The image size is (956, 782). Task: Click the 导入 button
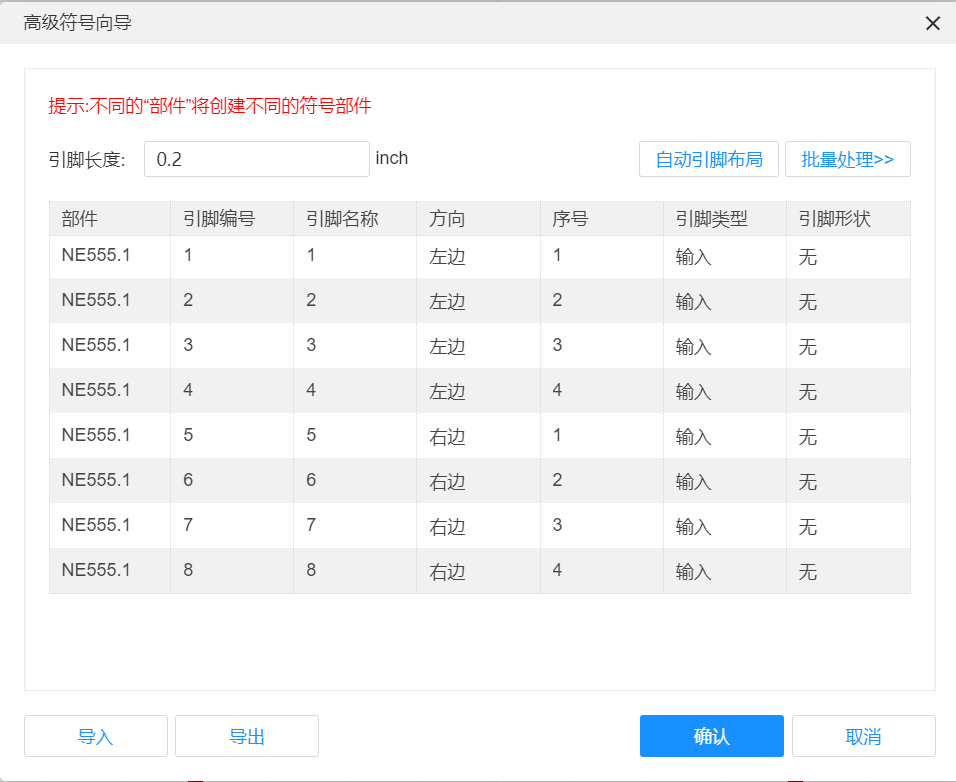tap(96, 736)
